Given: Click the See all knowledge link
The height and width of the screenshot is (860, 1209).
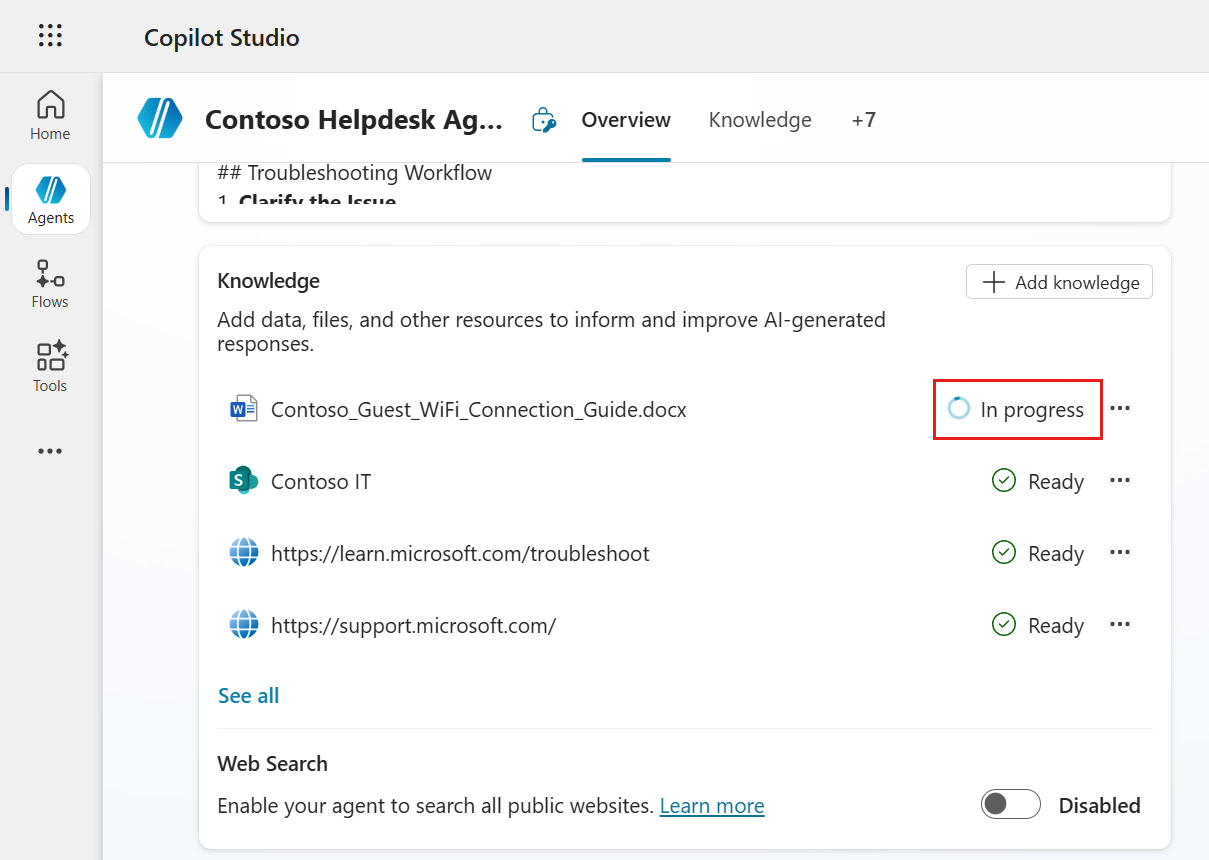Looking at the screenshot, I should [x=248, y=696].
